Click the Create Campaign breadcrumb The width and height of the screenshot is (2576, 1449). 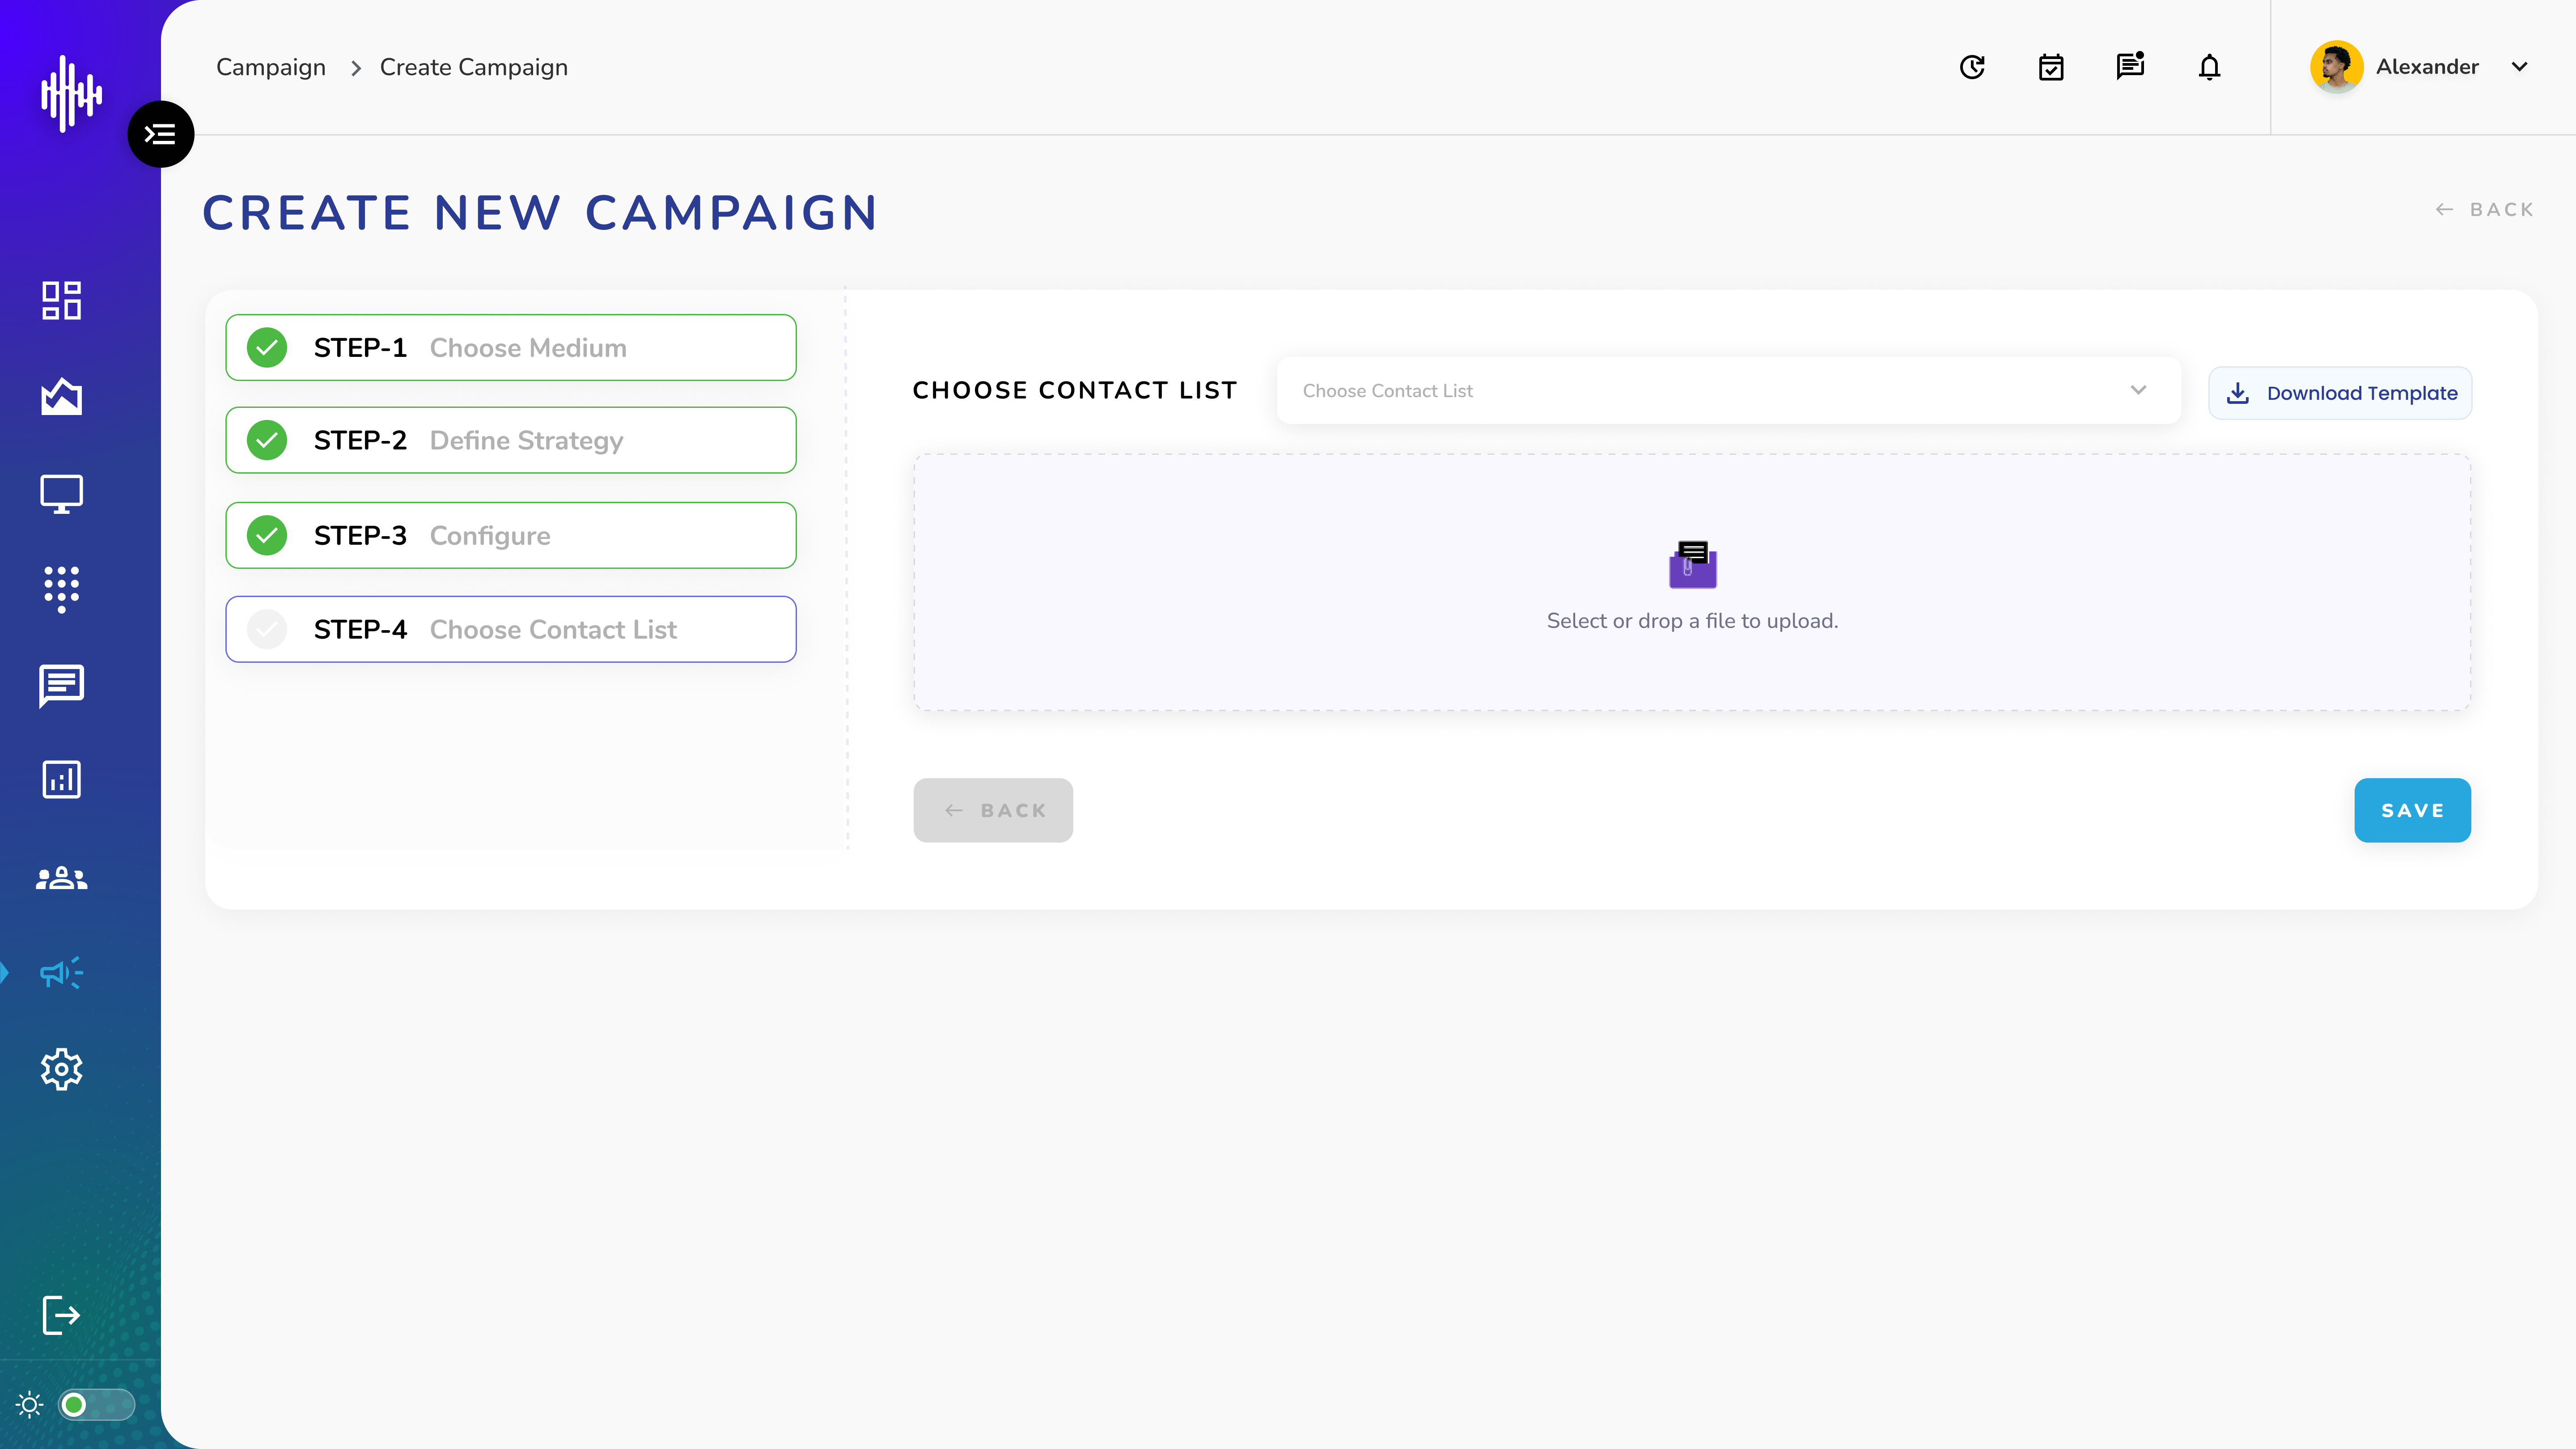coord(474,67)
